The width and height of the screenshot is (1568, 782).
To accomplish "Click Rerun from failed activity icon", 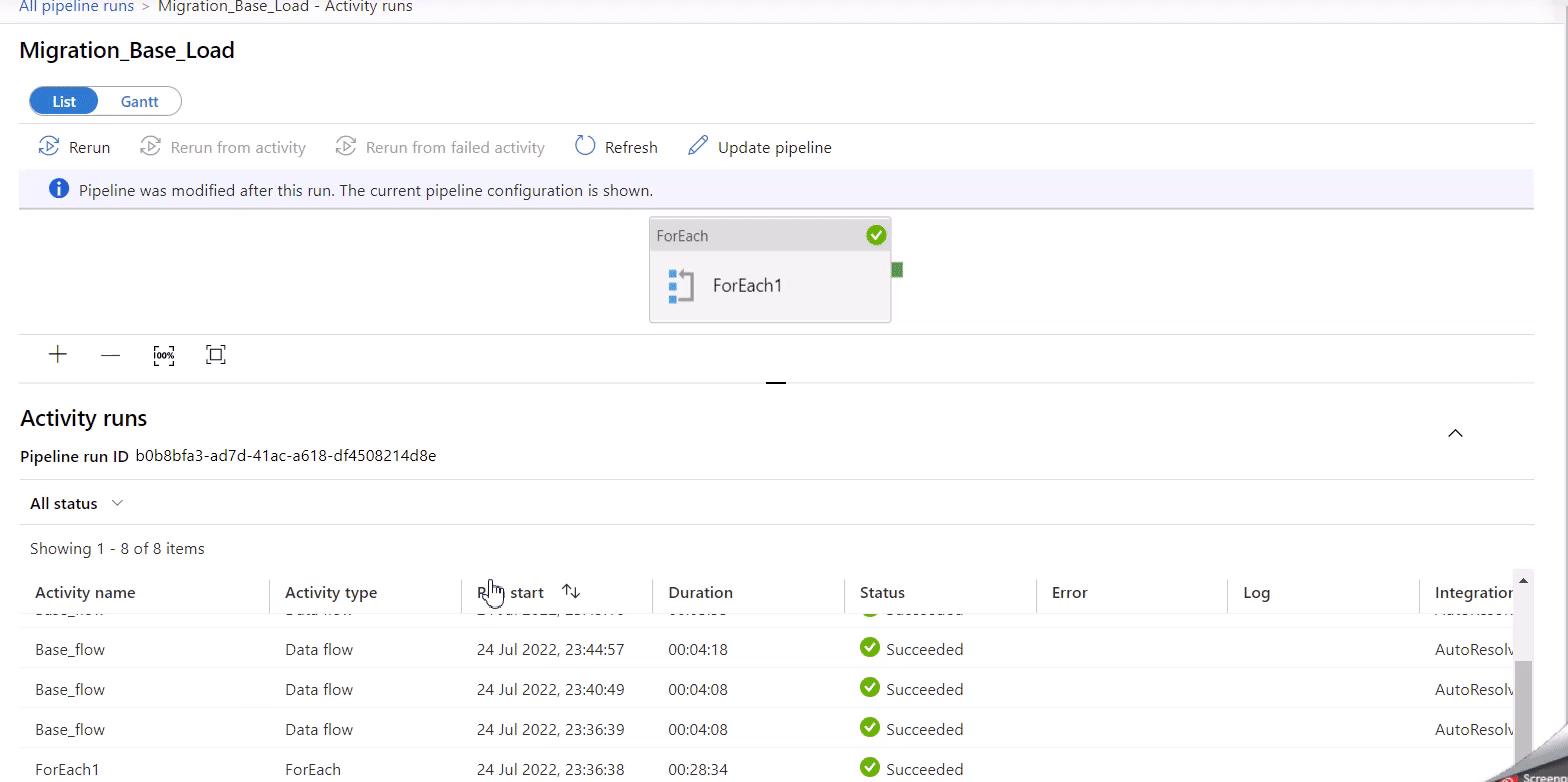I will (345, 146).
